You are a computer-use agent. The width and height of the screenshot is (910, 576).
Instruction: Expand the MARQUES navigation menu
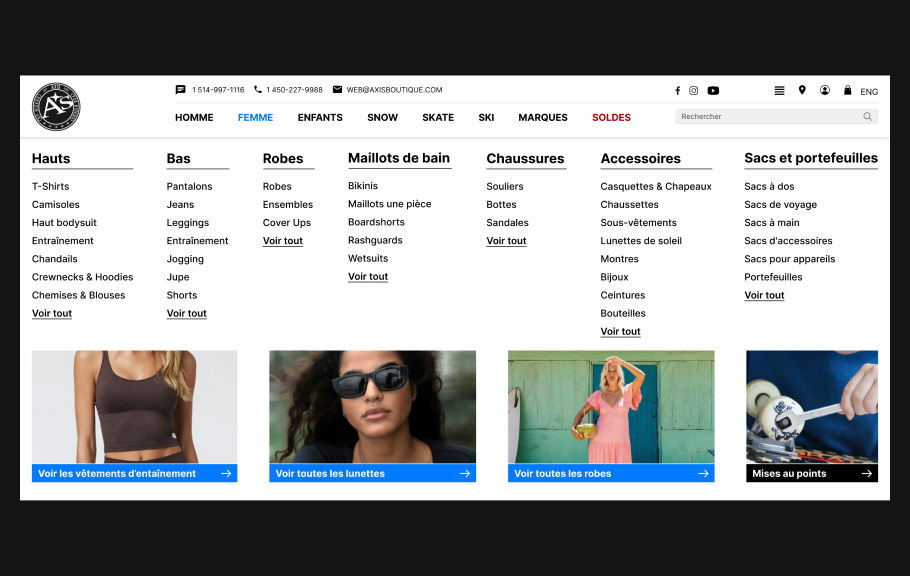[543, 117]
